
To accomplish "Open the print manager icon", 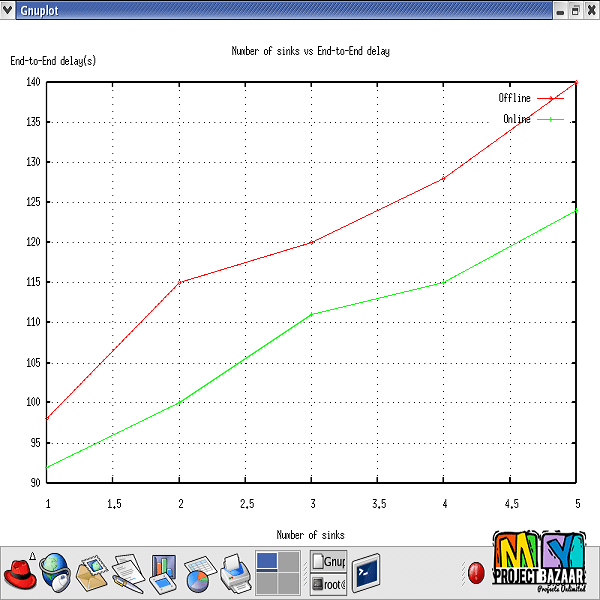I will pyautogui.click(x=234, y=573).
